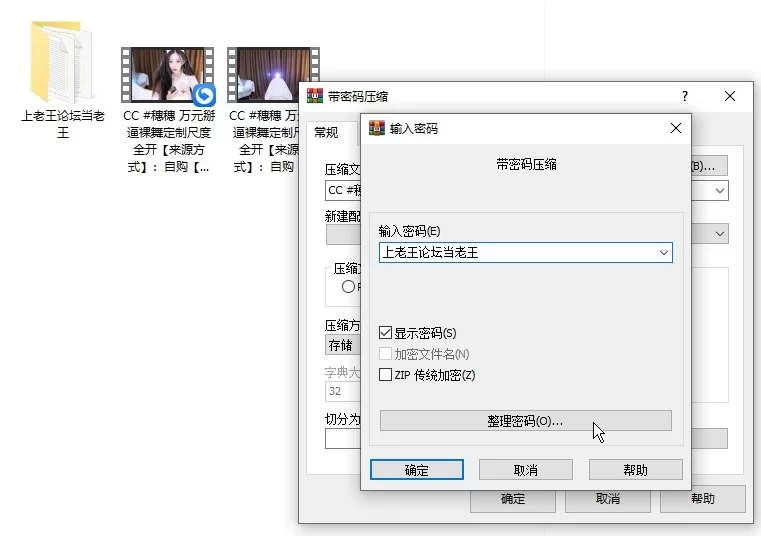Click the WinRAR icon in 带密码压缩 title bar

[315, 96]
